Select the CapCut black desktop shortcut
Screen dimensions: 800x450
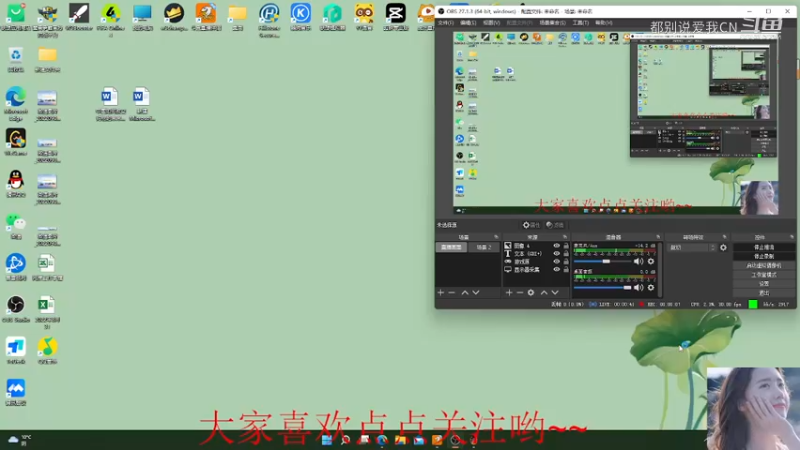point(395,17)
